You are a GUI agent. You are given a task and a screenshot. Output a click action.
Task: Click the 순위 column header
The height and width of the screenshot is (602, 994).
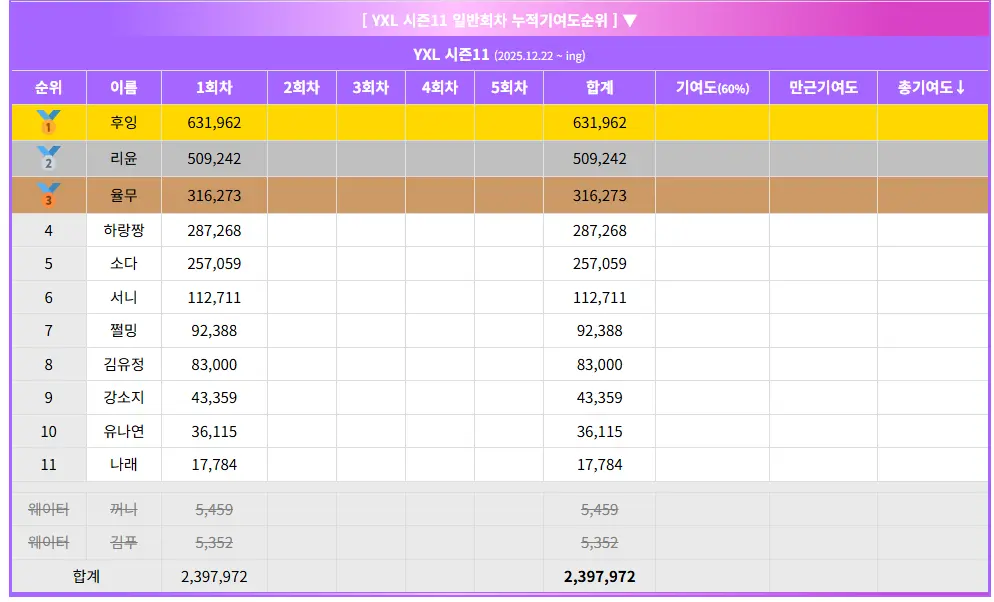[48, 87]
